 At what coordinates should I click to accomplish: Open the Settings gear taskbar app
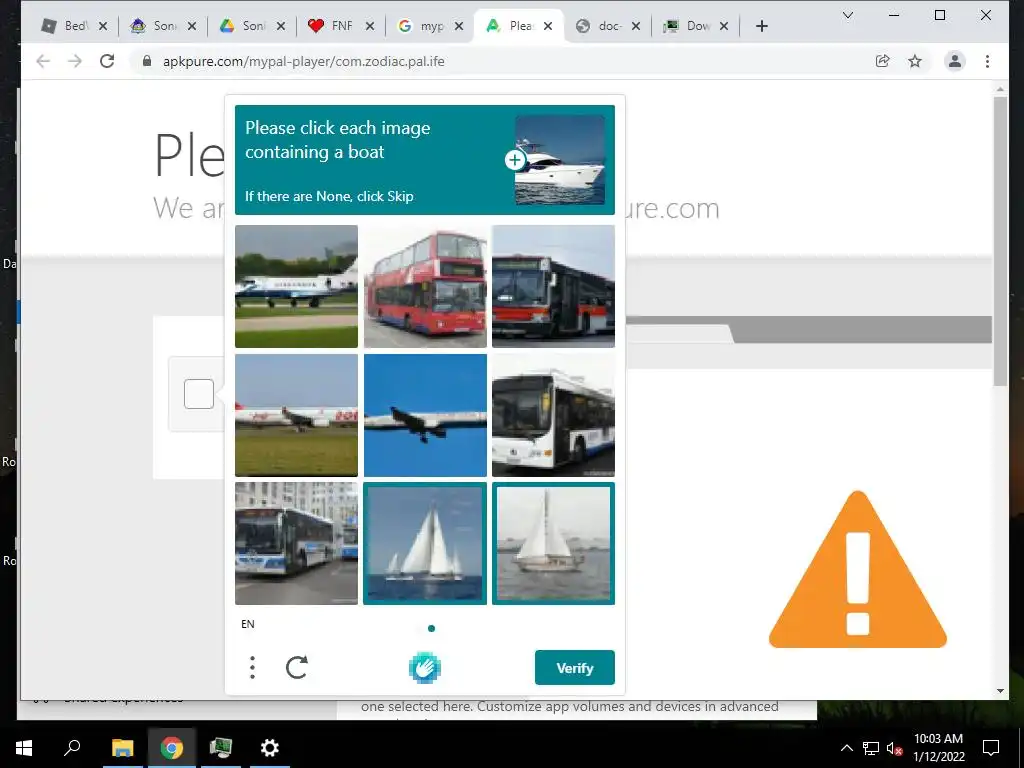269,748
